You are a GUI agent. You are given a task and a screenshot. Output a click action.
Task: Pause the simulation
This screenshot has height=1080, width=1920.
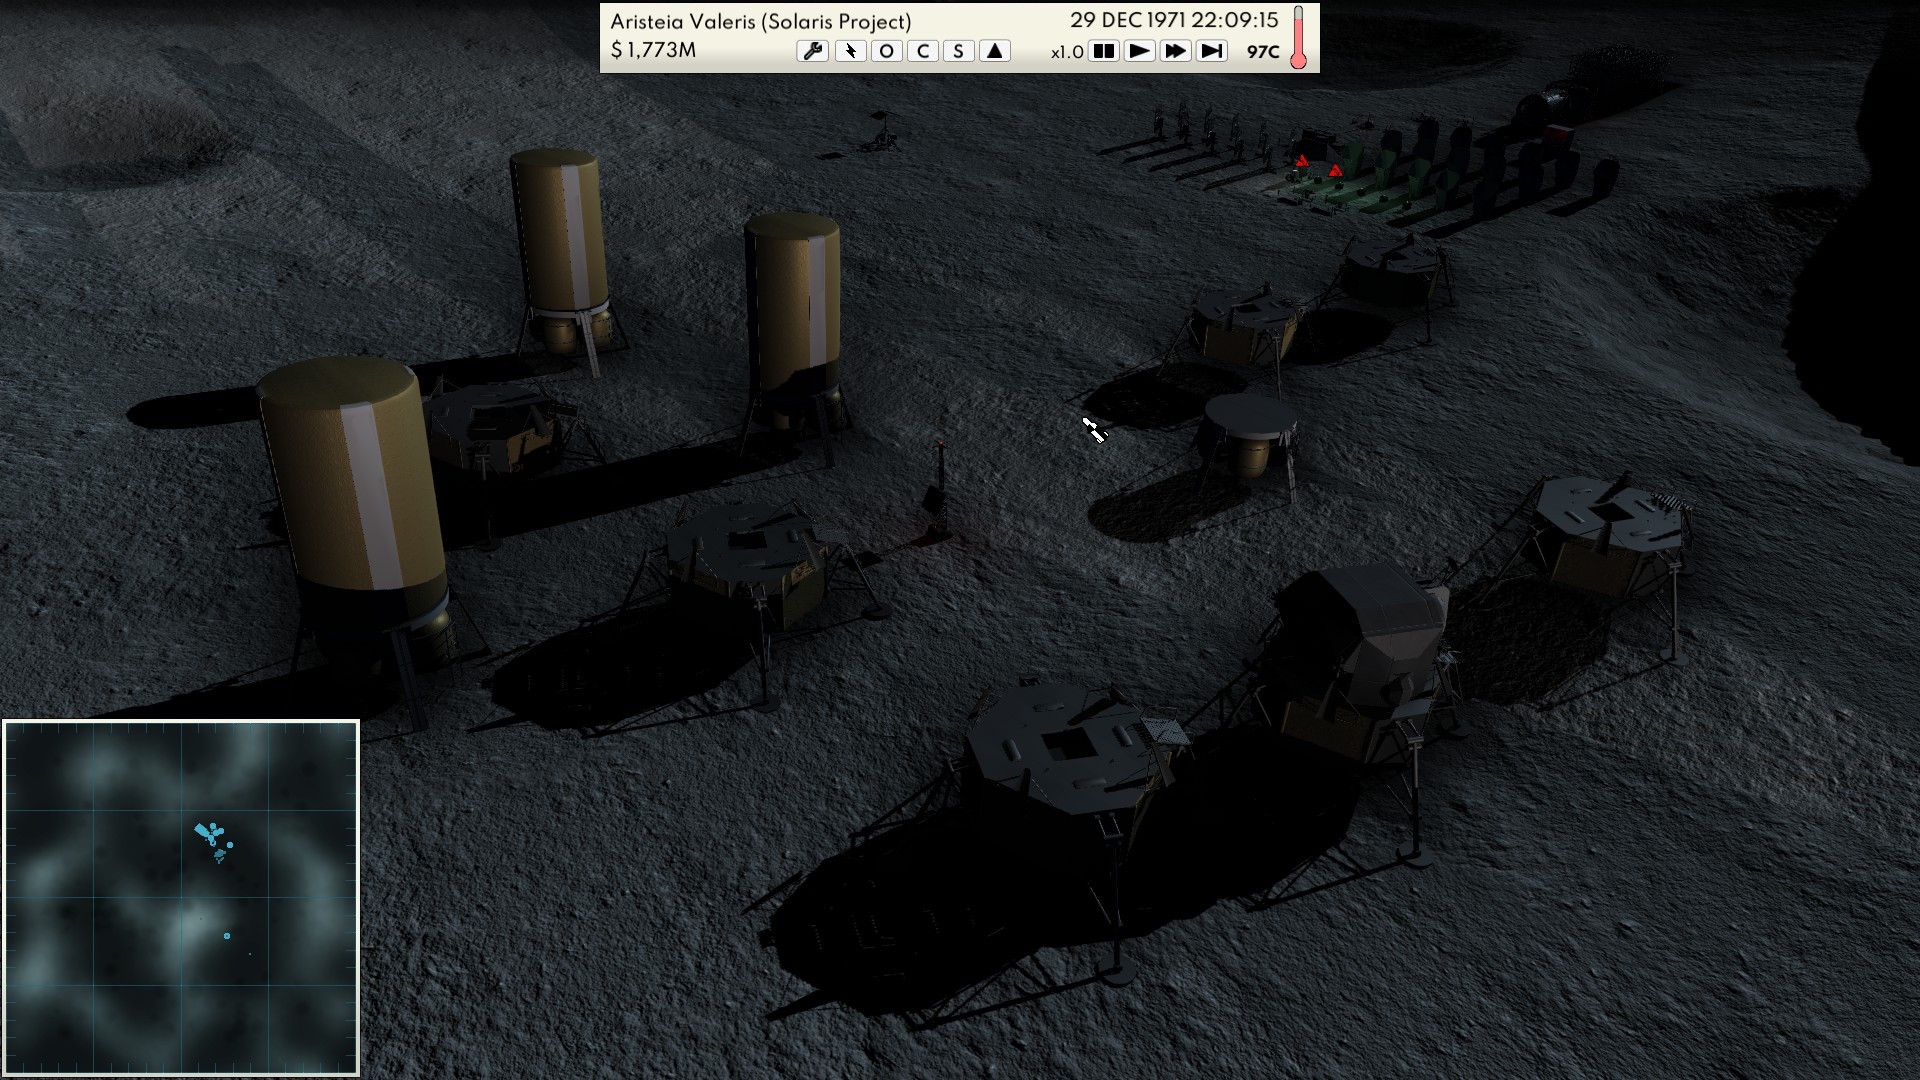pos(1103,51)
